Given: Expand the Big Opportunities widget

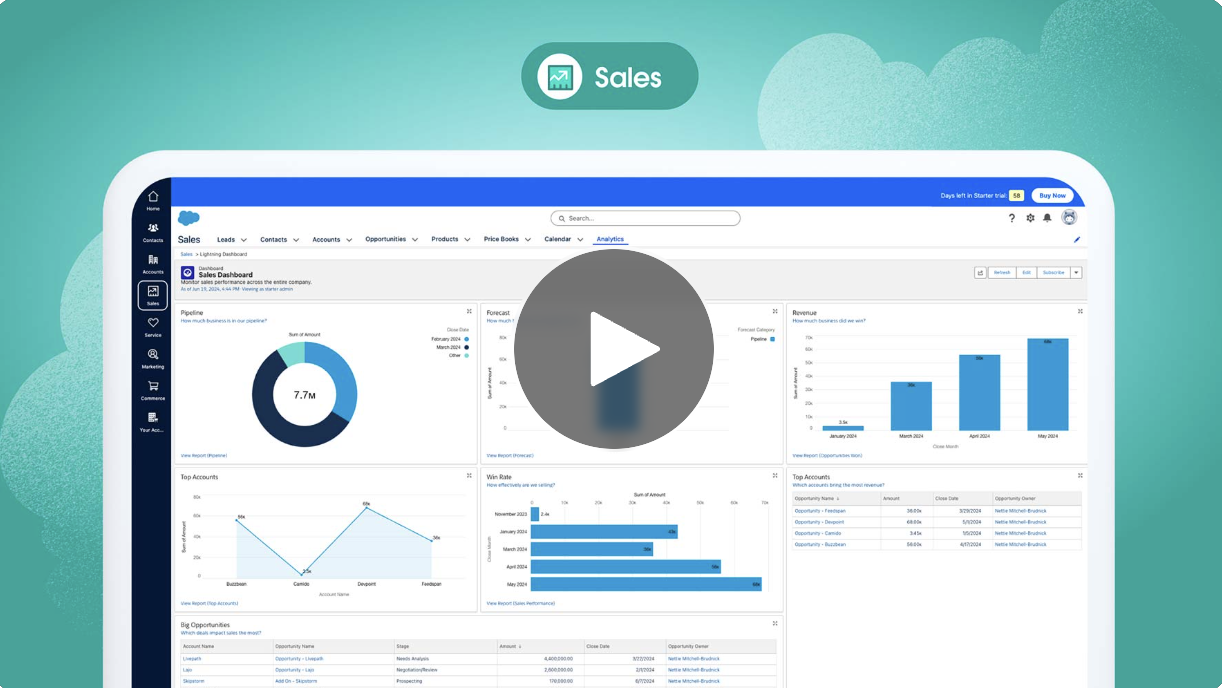Looking at the screenshot, I should point(775,624).
